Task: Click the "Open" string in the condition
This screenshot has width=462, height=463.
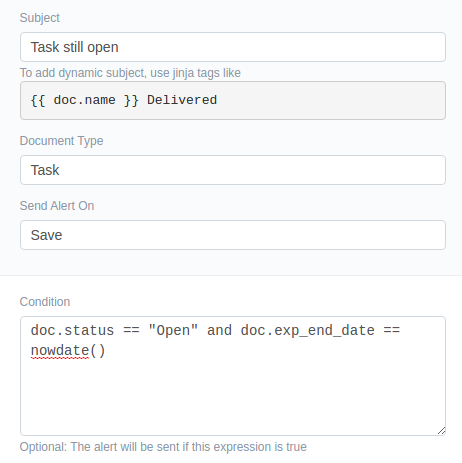Action: (x=173, y=331)
